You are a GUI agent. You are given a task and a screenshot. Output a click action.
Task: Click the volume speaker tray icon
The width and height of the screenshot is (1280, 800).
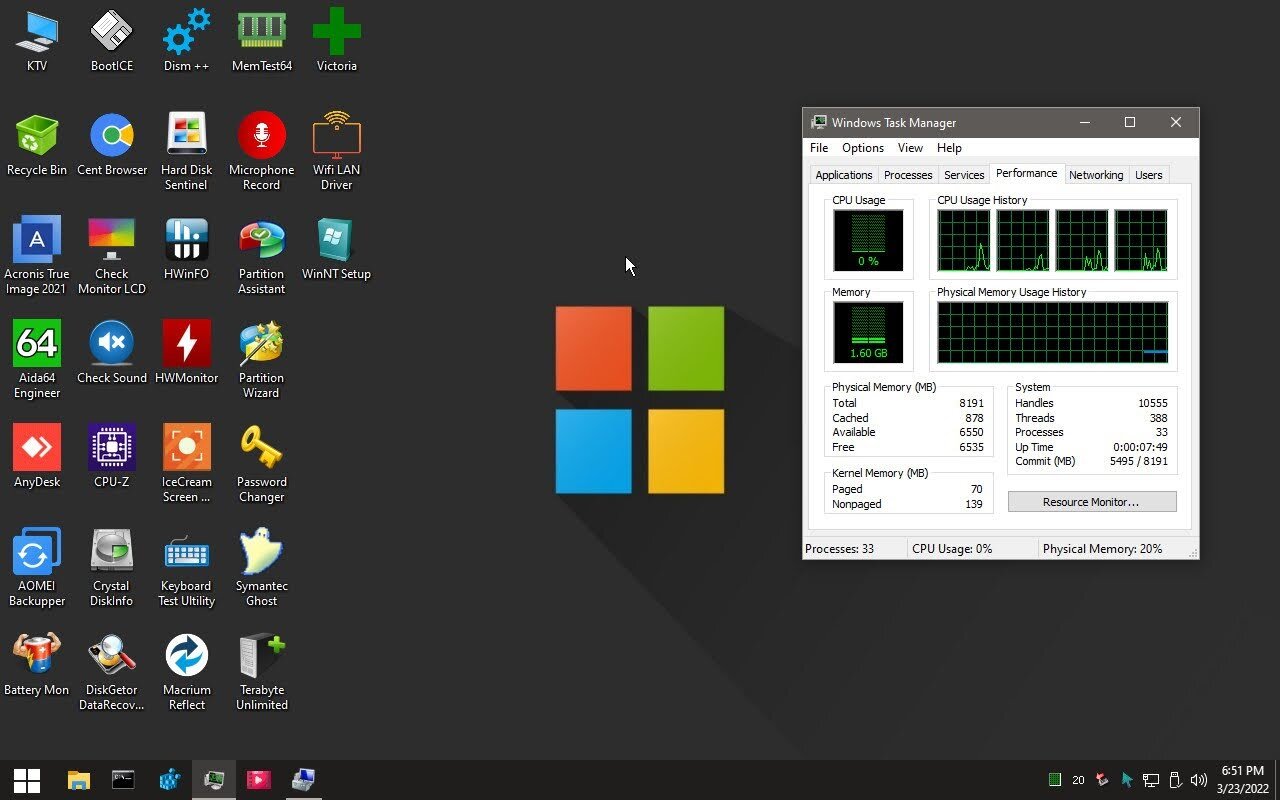[1197, 780]
